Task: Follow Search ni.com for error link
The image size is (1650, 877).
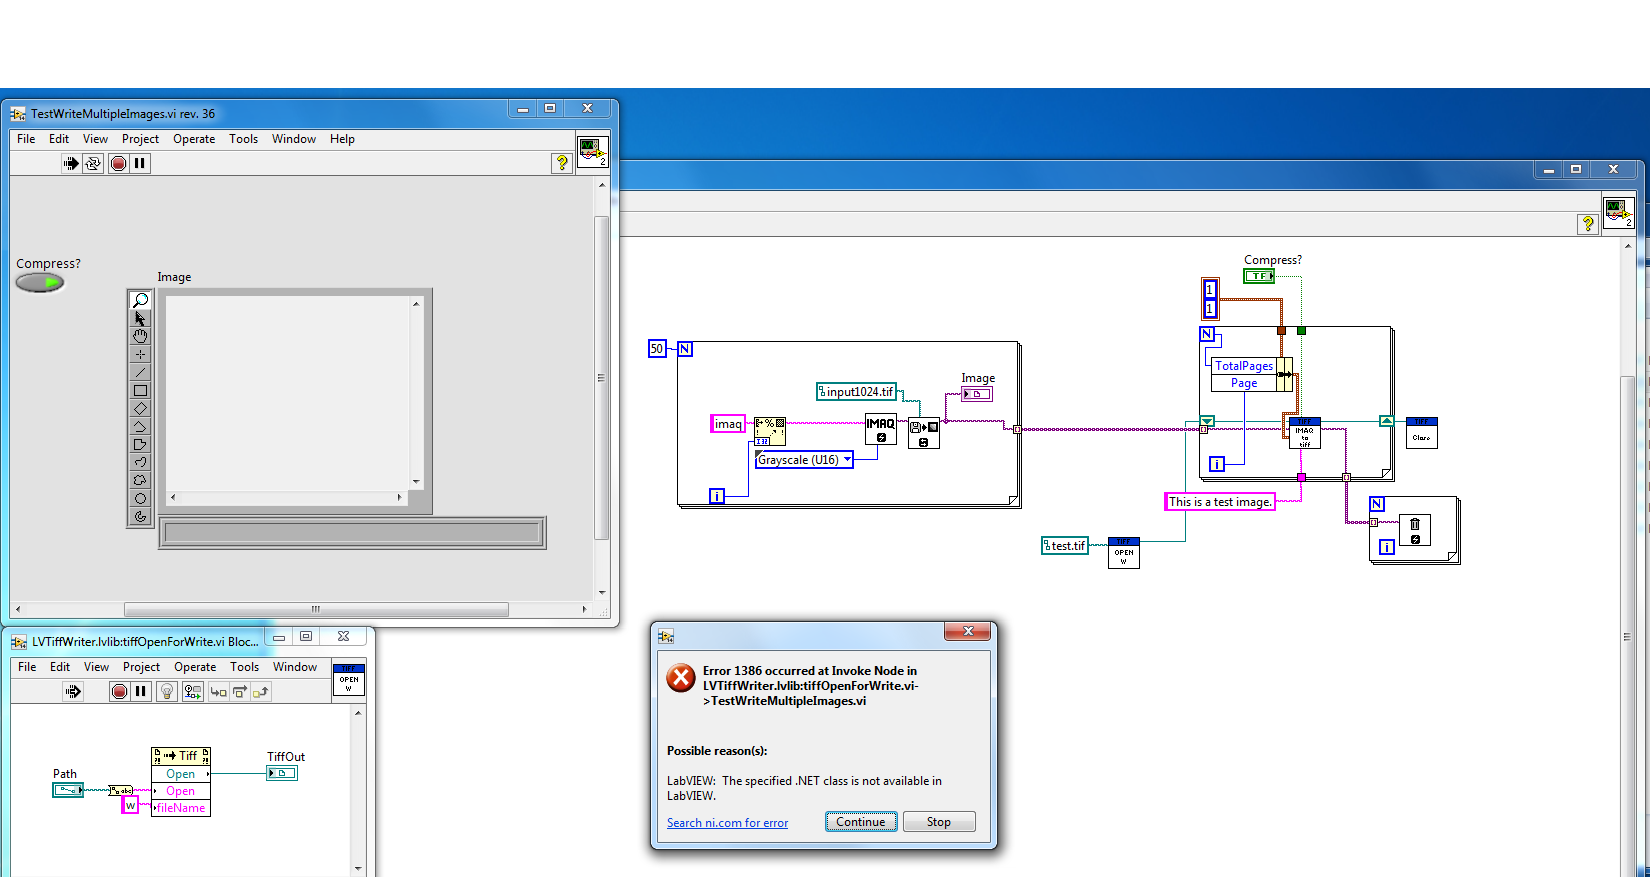Action: tap(727, 823)
